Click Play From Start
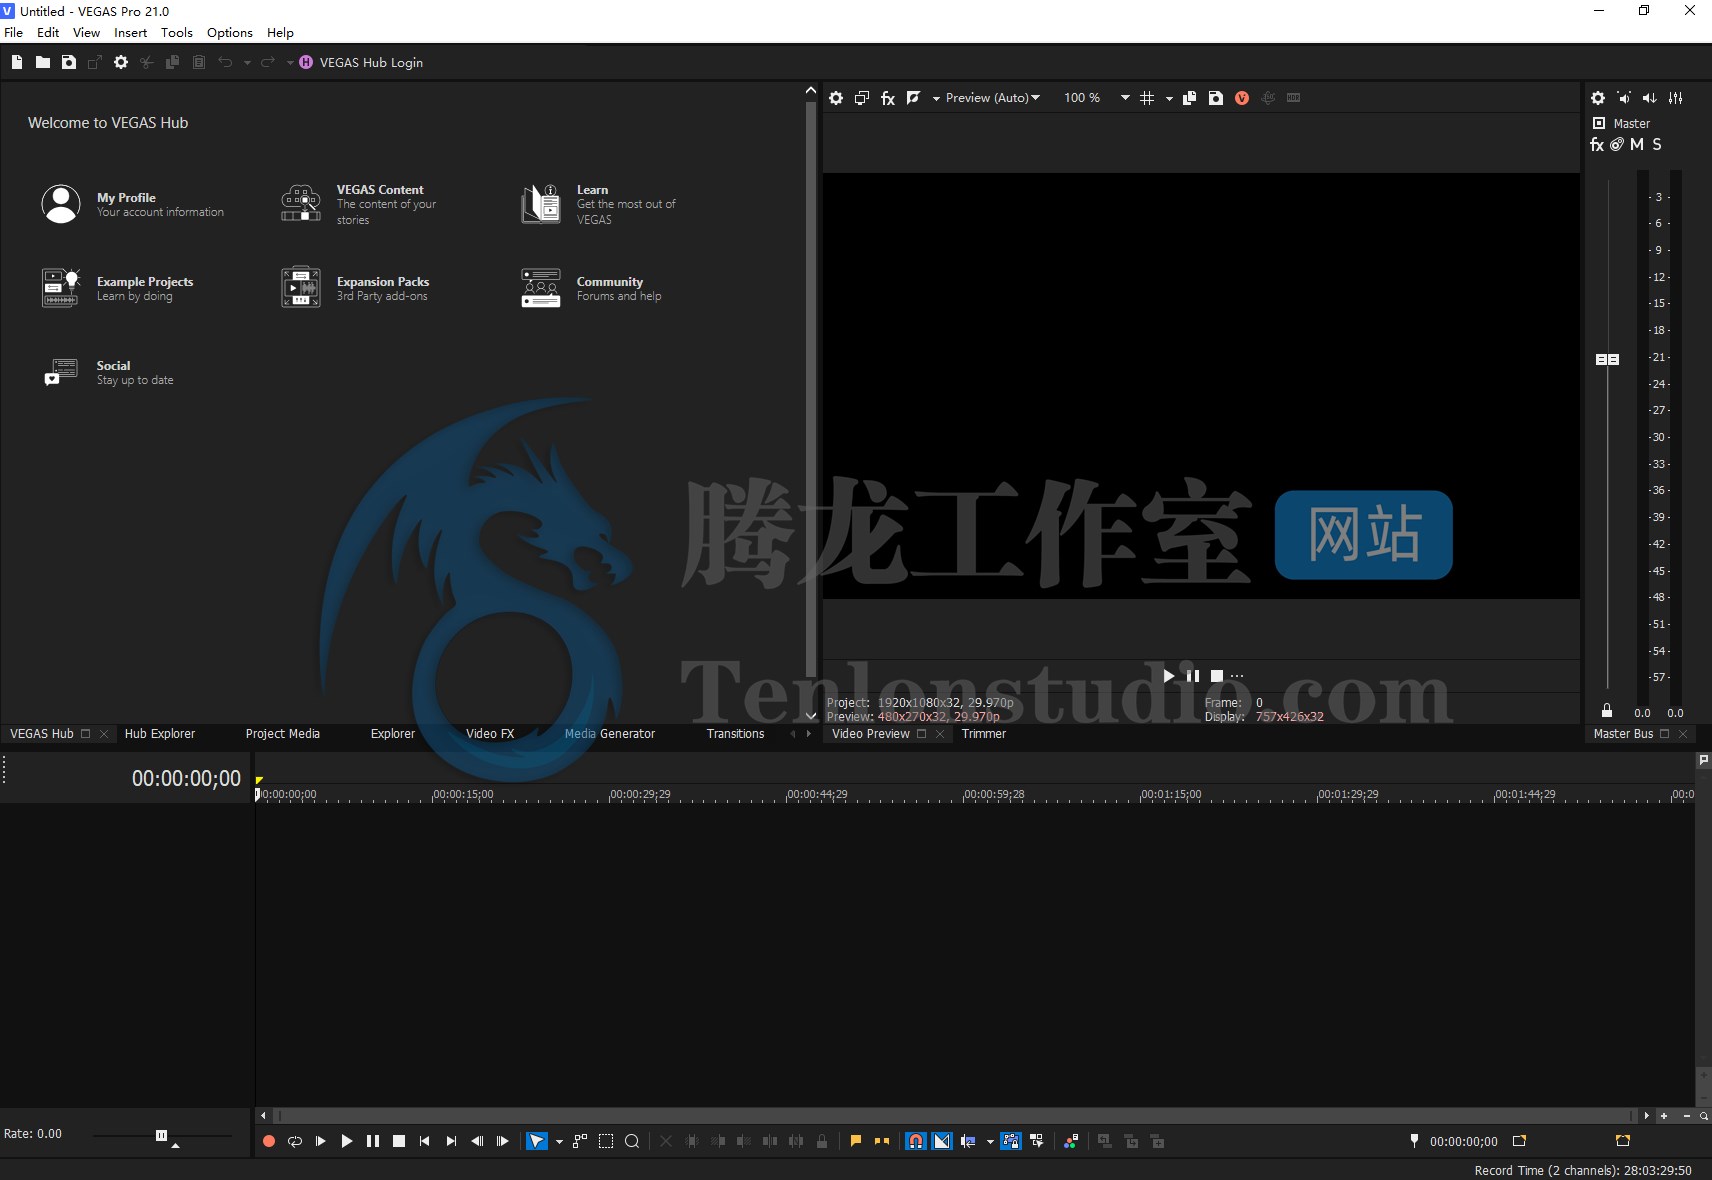The image size is (1712, 1180). (321, 1141)
